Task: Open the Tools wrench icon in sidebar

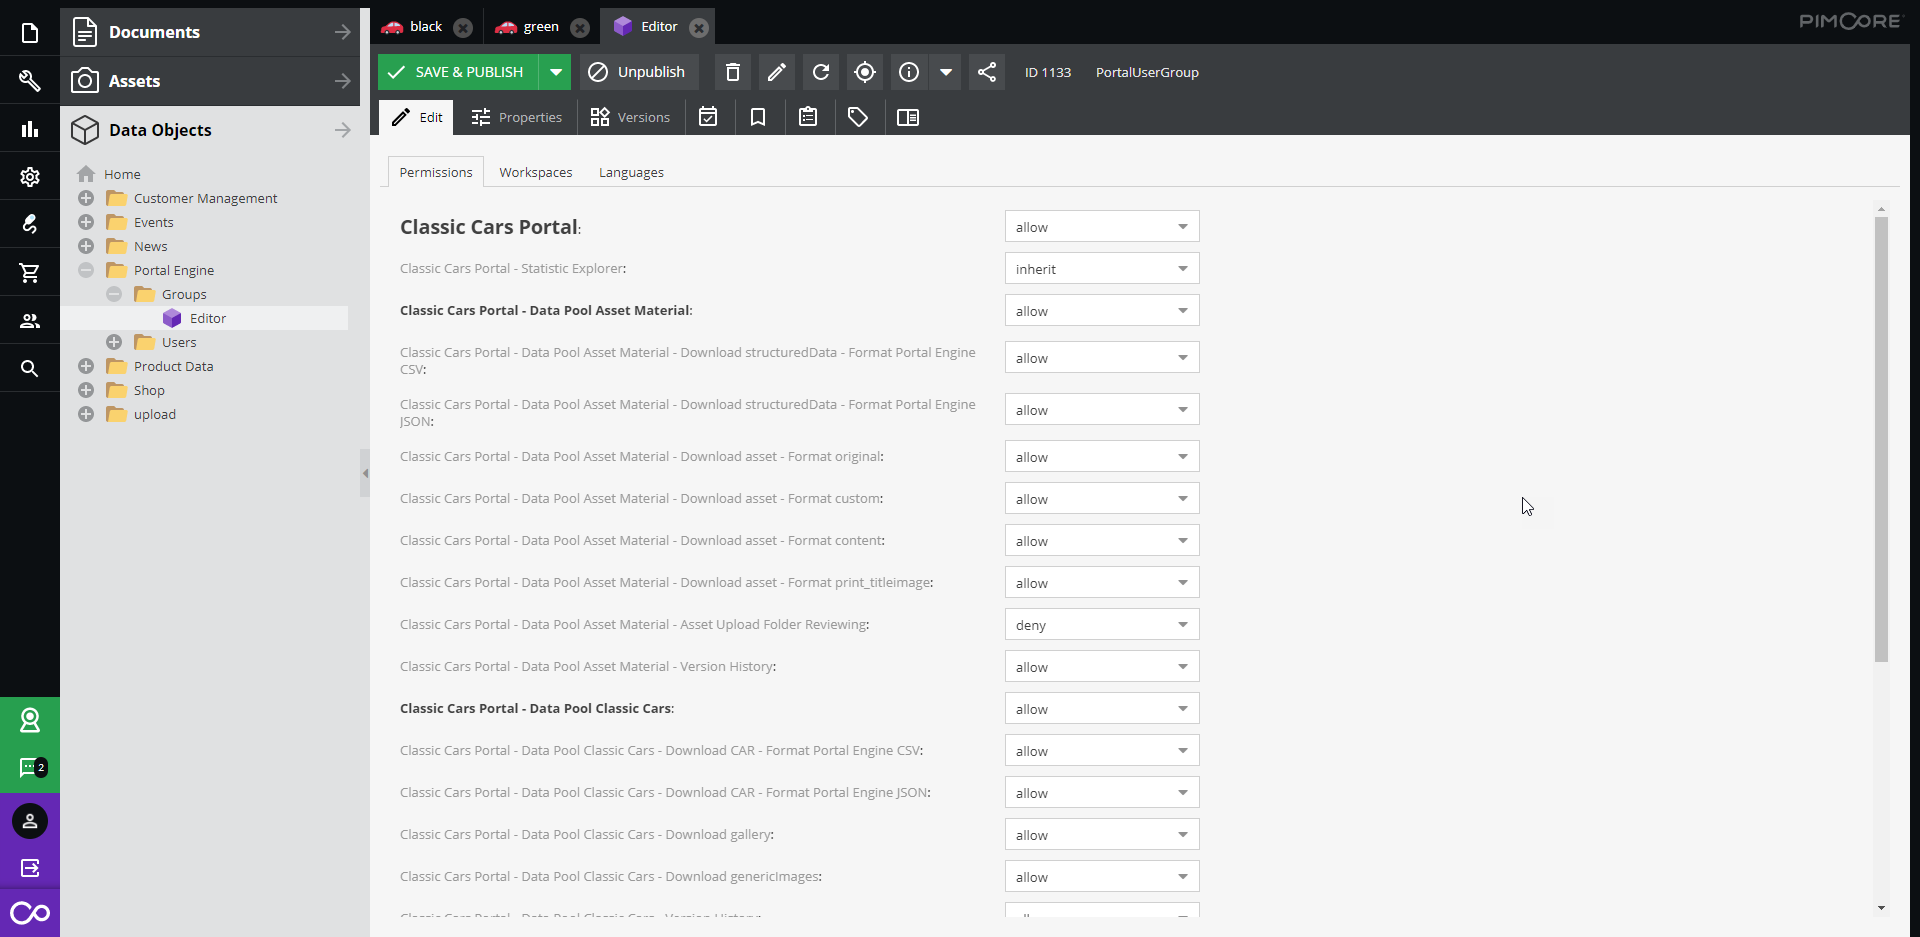Action: point(30,81)
